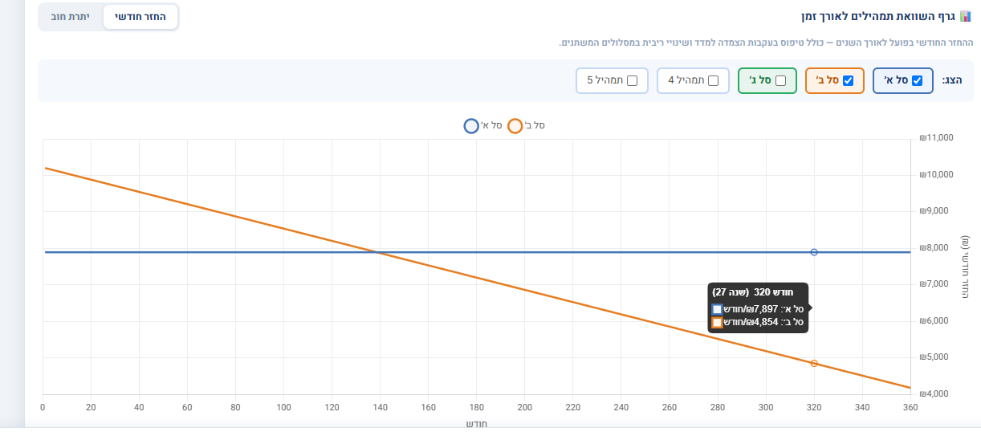Screen dimensions: 981x432
Task: Click the blue horizontal line near month 60
Action: [x=187, y=252]
